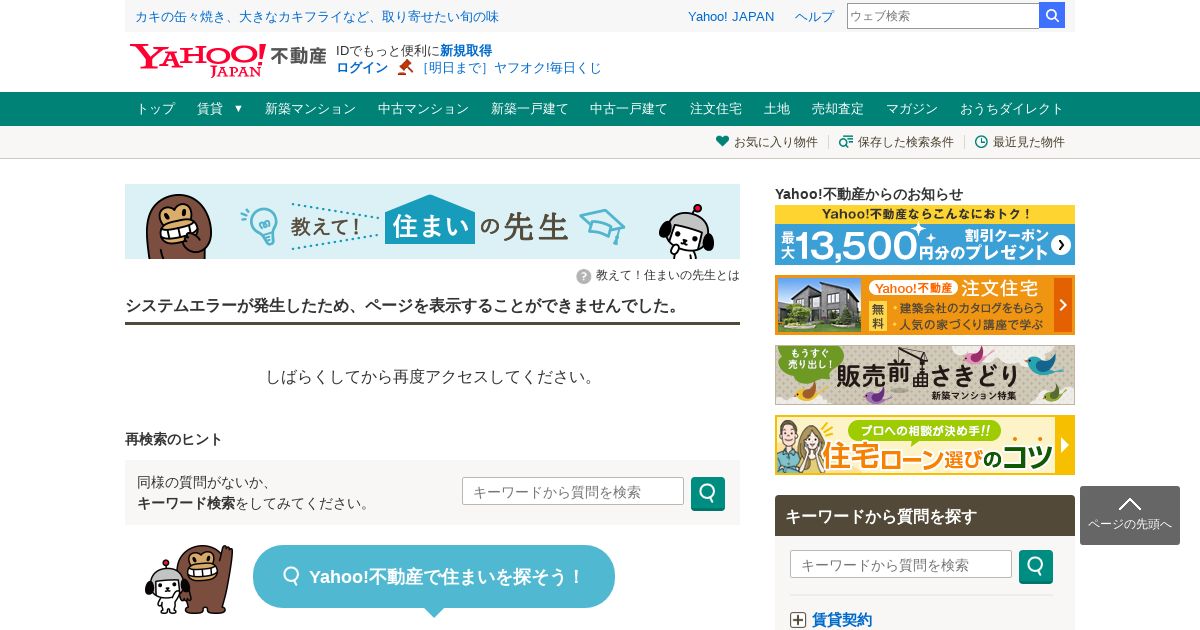Click the Yahoo! JAPAN link at top
Image resolution: width=1200 pixels, height=630 pixels.
(731, 16)
